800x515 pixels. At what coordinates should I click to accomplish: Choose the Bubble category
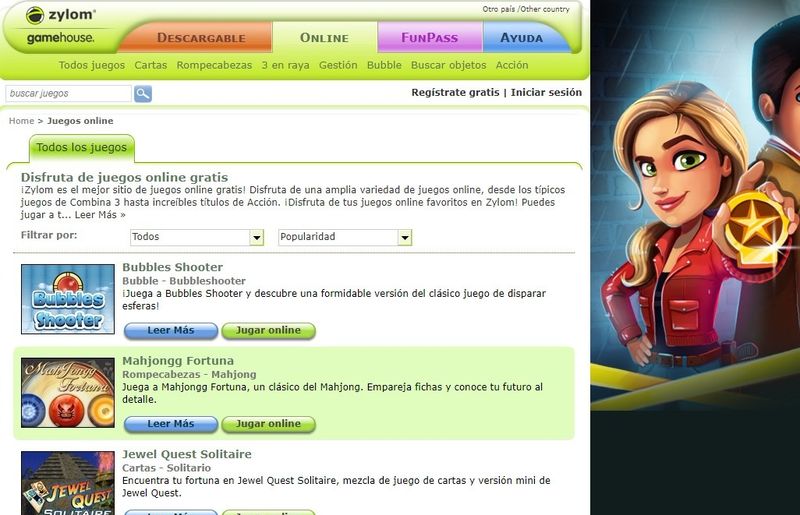point(384,65)
